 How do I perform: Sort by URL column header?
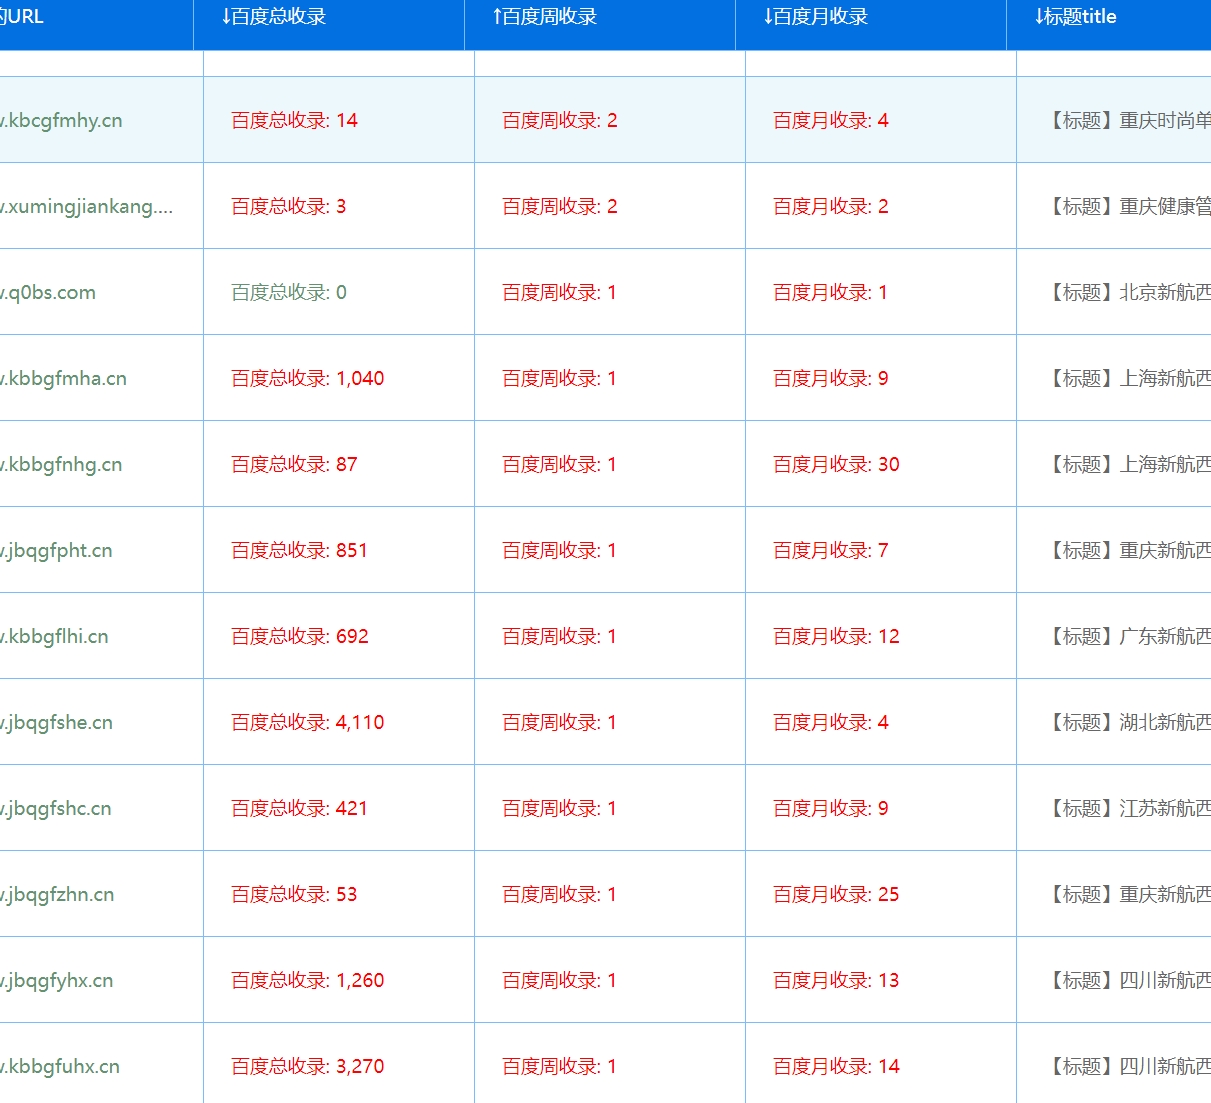pyautogui.click(x=22, y=17)
